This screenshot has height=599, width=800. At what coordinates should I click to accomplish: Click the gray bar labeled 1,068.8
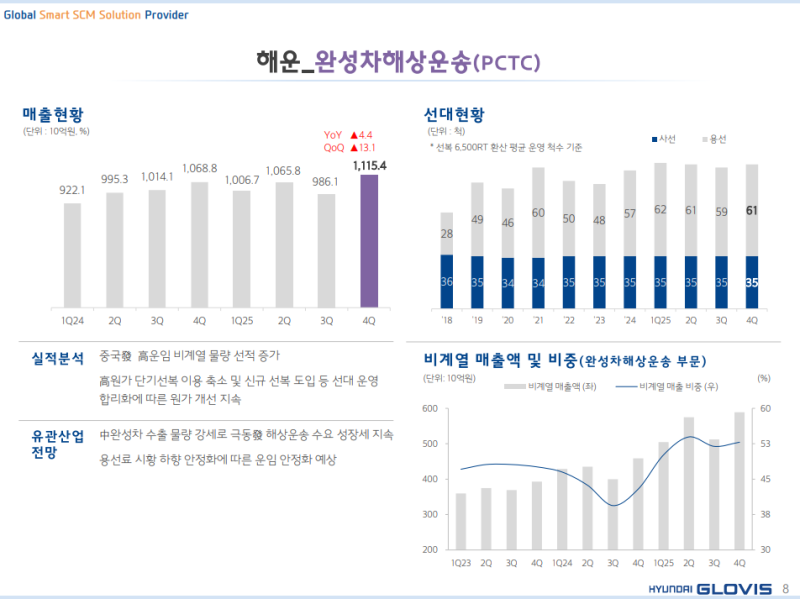point(200,243)
